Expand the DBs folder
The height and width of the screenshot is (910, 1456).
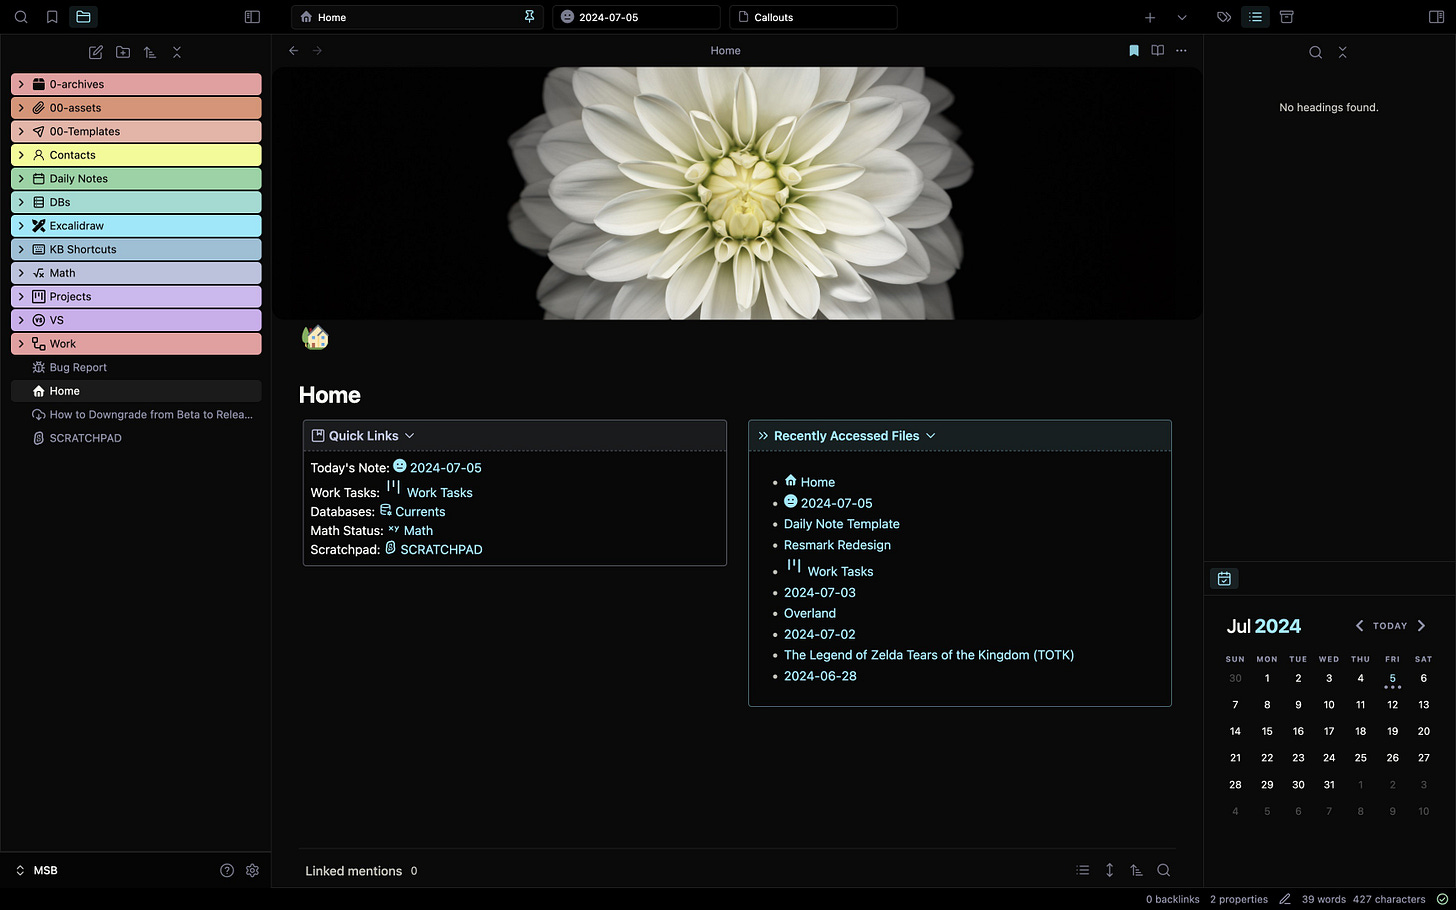pyautogui.click(x=136, y=202)
